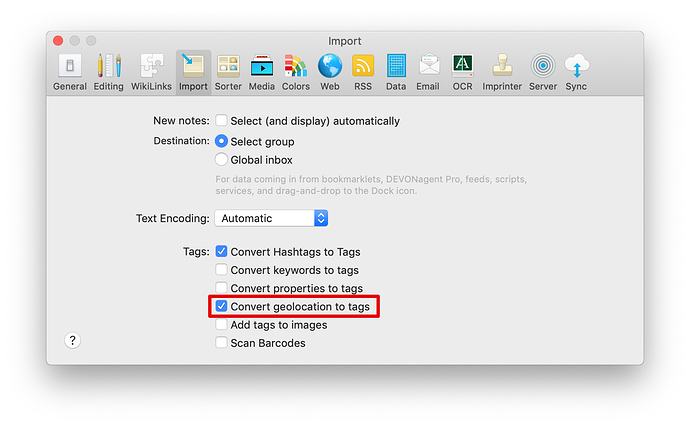Choose the Global inbox destination

click(x=221, y=159)
